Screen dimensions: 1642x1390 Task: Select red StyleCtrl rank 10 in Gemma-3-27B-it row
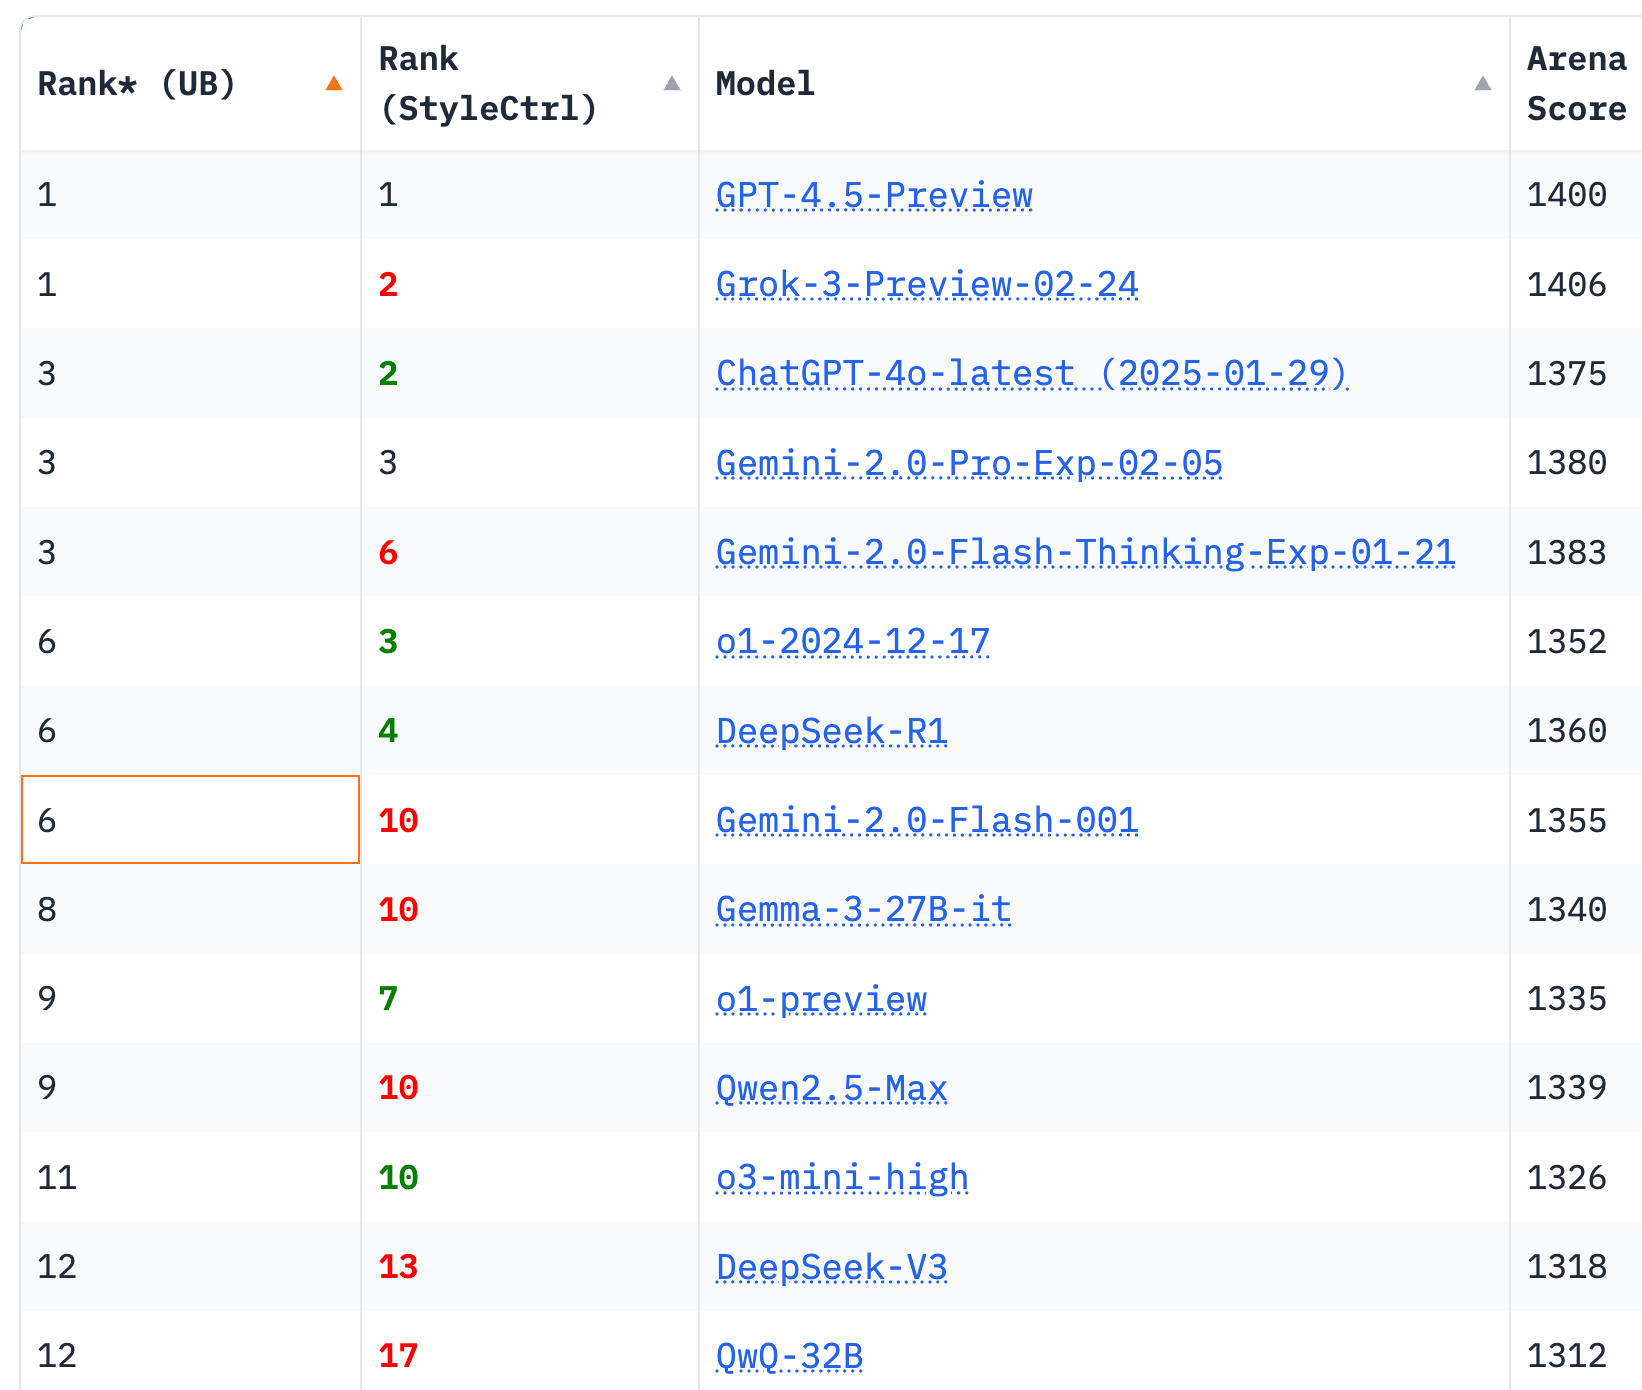398,909
